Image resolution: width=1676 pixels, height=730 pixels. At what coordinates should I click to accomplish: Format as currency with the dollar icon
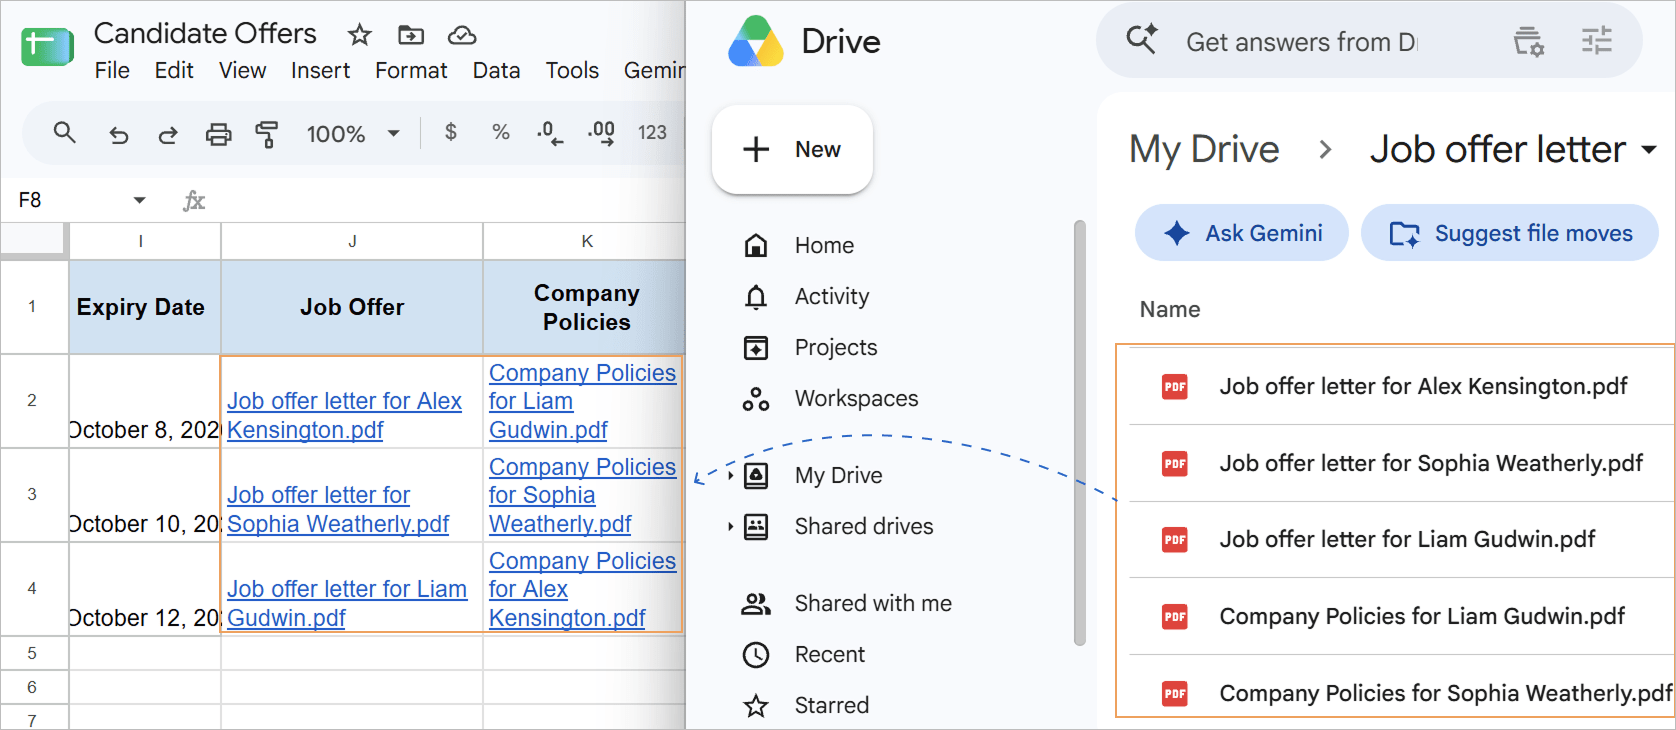coord(451,132)
